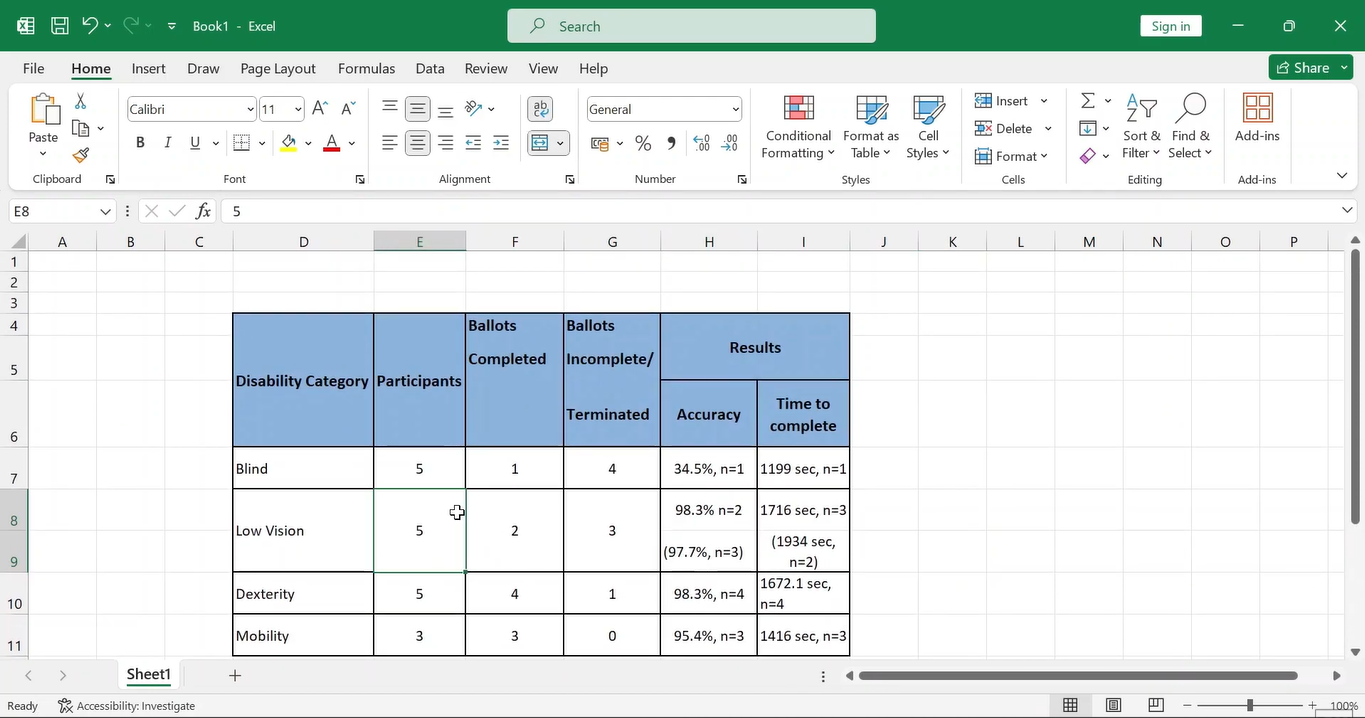Open the File menu

[x=33, y=68]
